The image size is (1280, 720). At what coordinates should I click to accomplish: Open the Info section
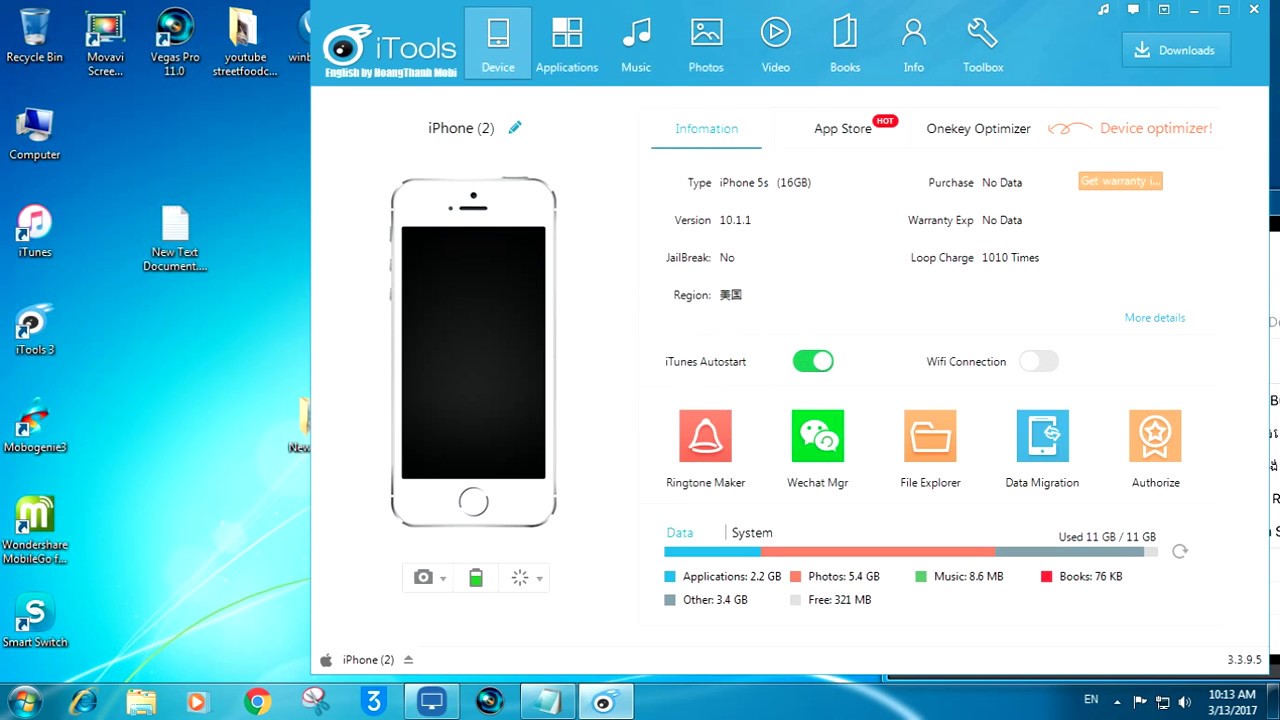pyautogui.click(x=913, y=44)
